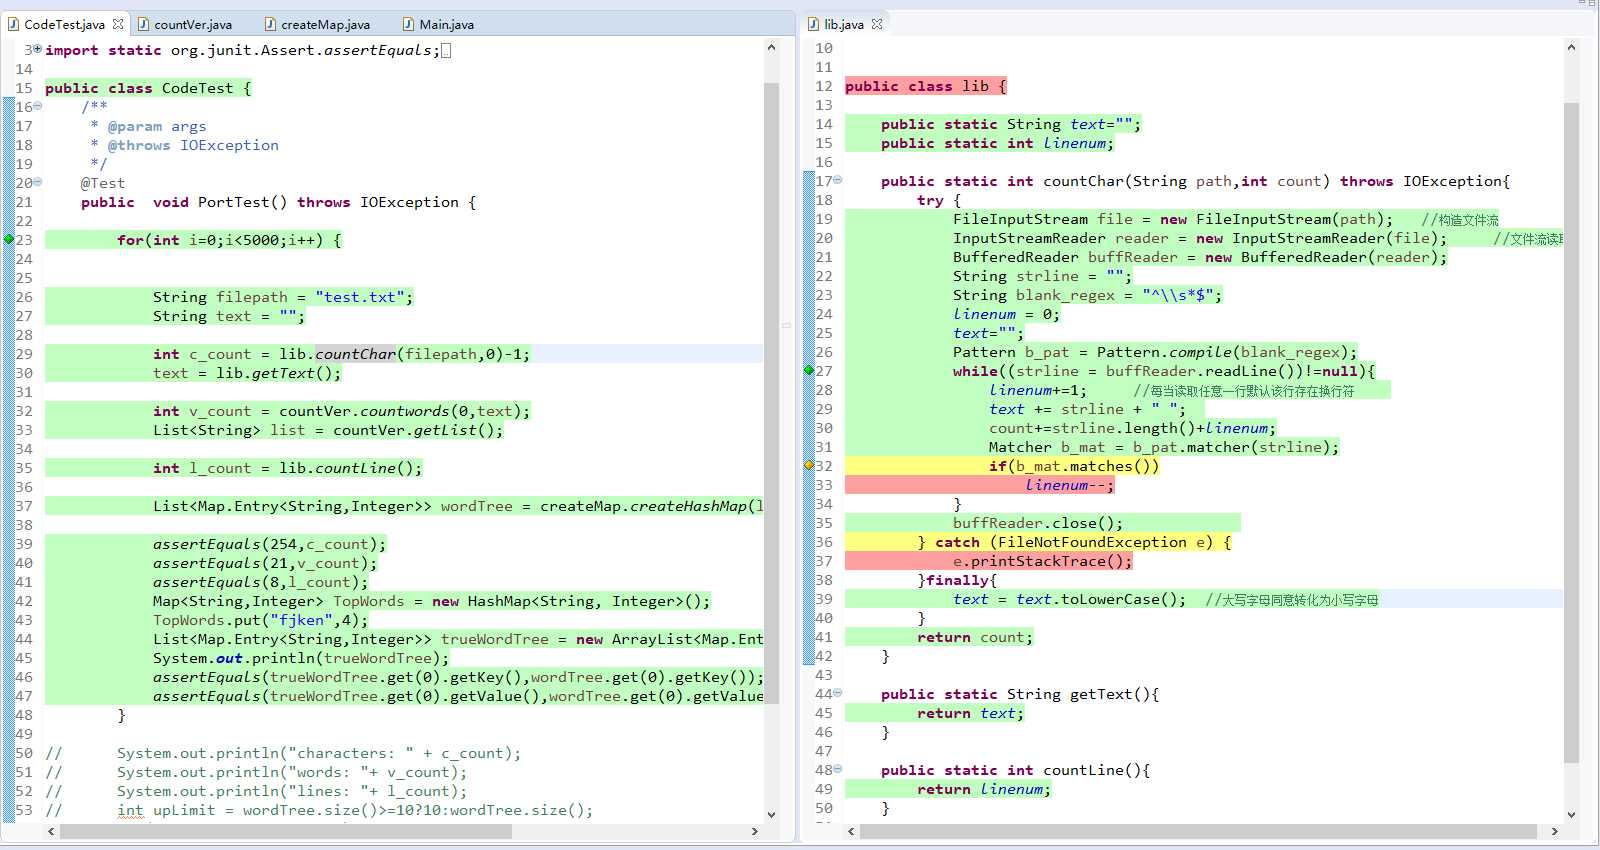The height and width of the screenshot is (850, 1600).
Task: Place cursor on 'public class CodeTest {' line
Action: (148, 88)
